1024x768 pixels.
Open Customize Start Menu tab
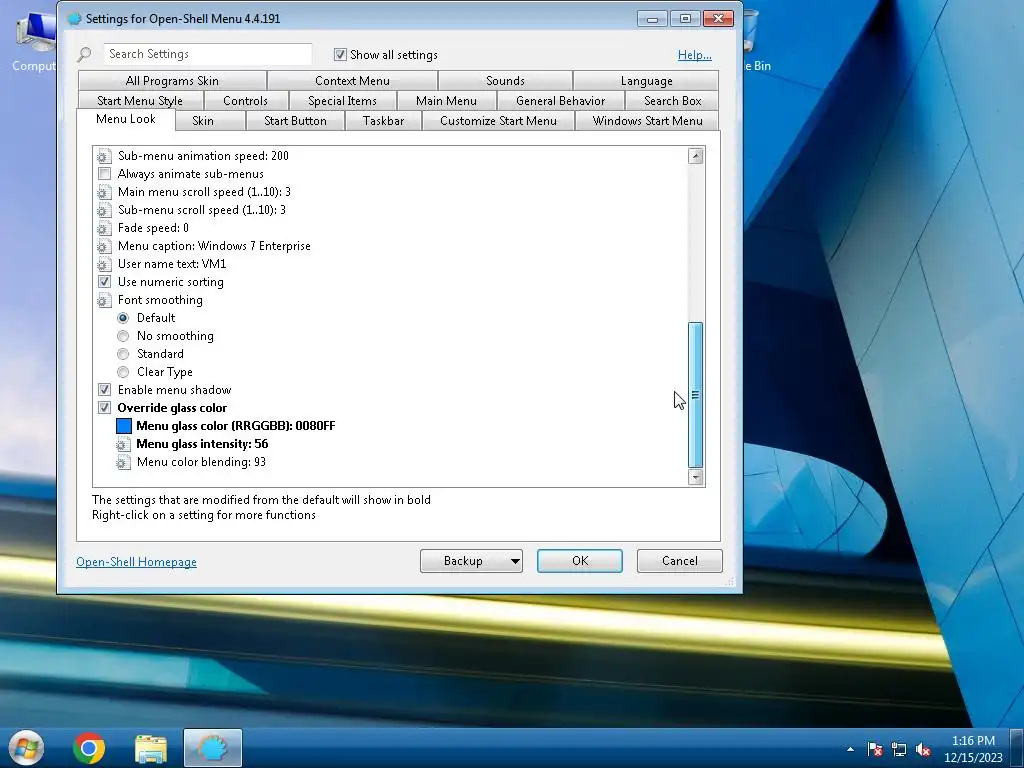(498, 121)
